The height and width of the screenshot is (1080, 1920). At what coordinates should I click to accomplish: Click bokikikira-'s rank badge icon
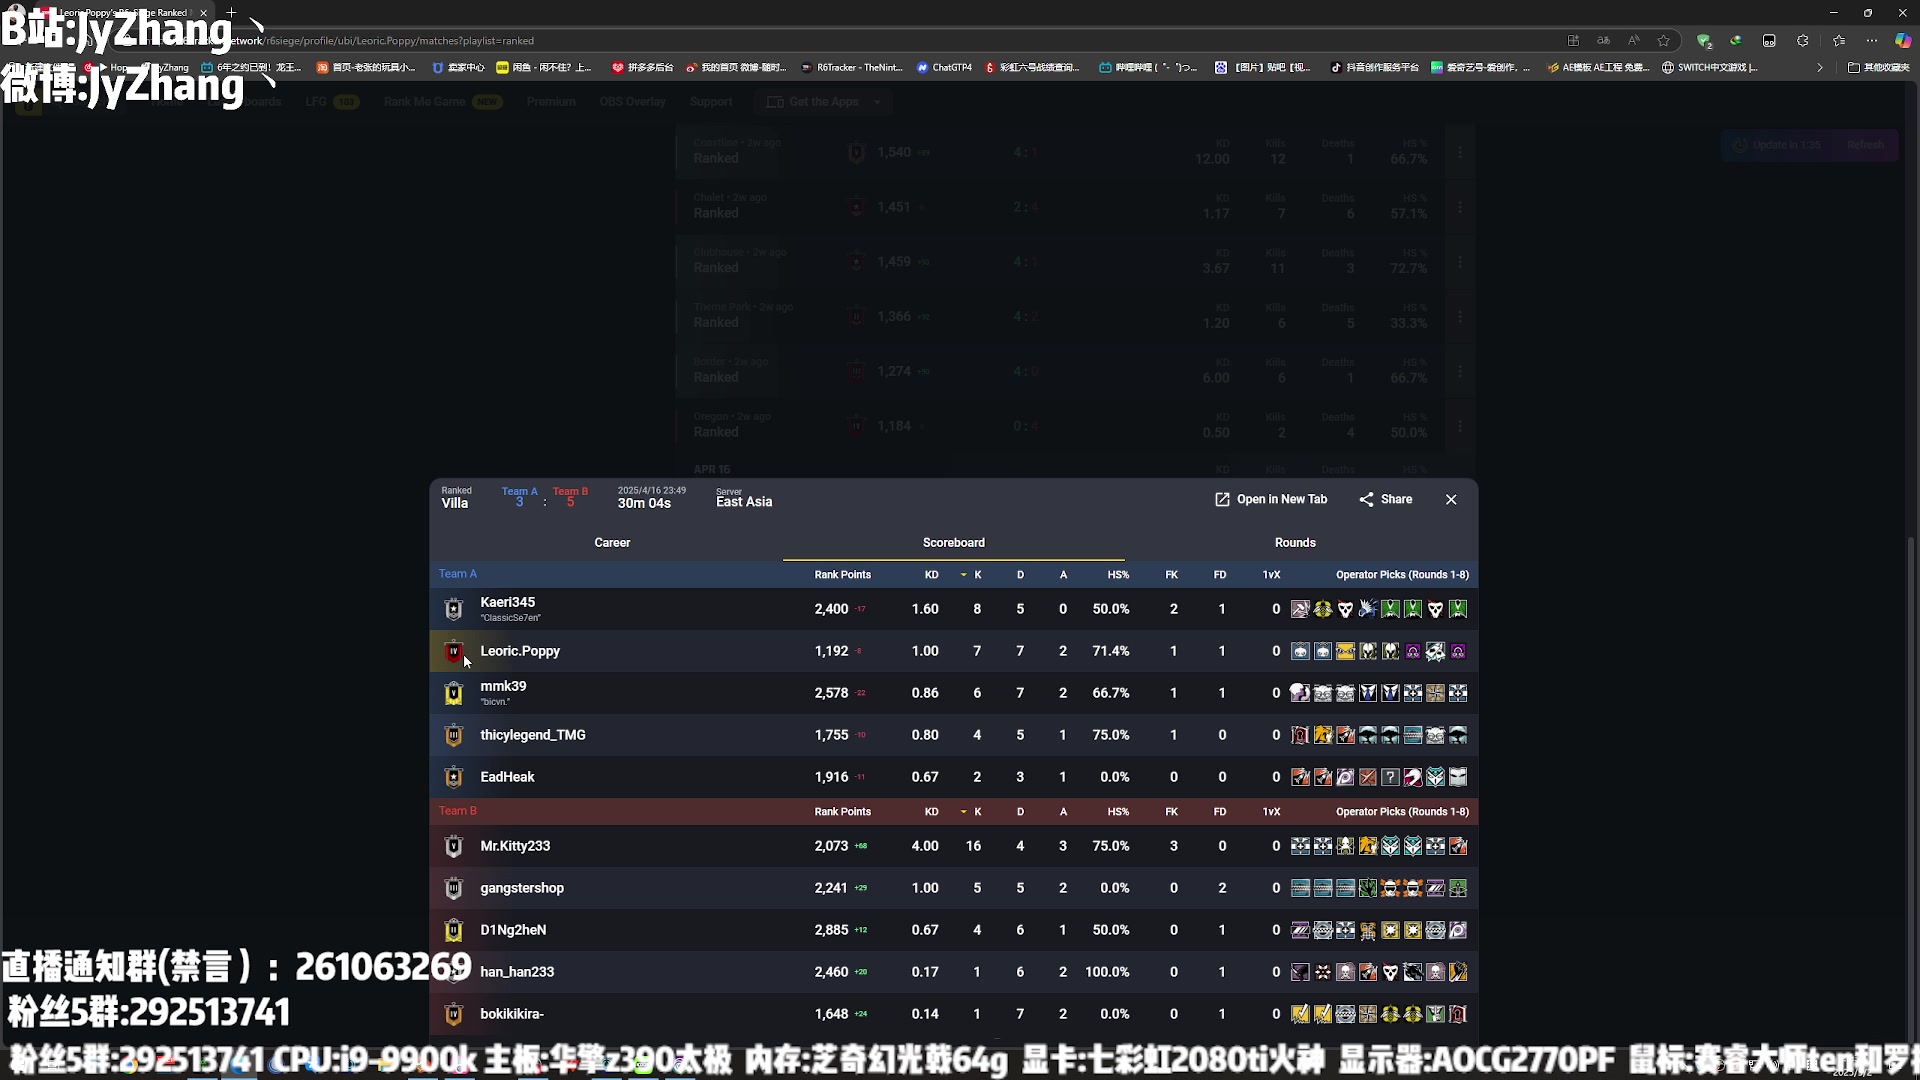pyautogui.click(x=453, y=1014)
